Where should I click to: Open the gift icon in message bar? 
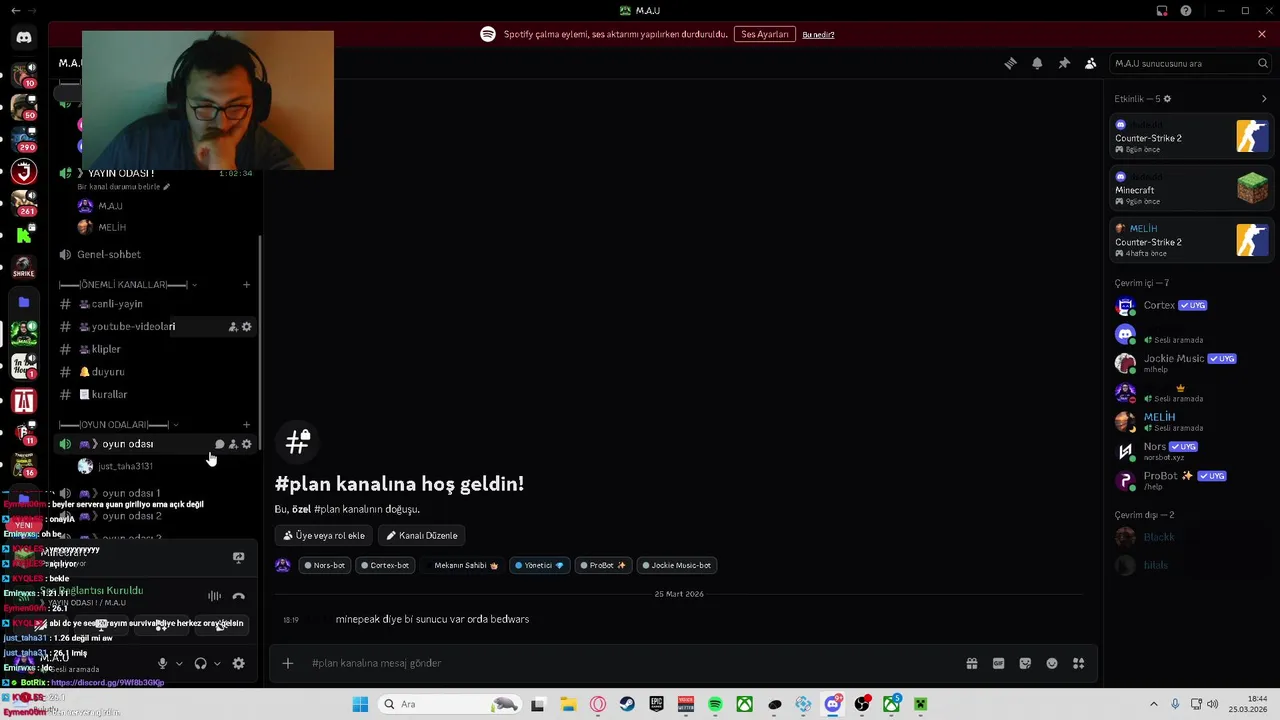click(971, 663)
